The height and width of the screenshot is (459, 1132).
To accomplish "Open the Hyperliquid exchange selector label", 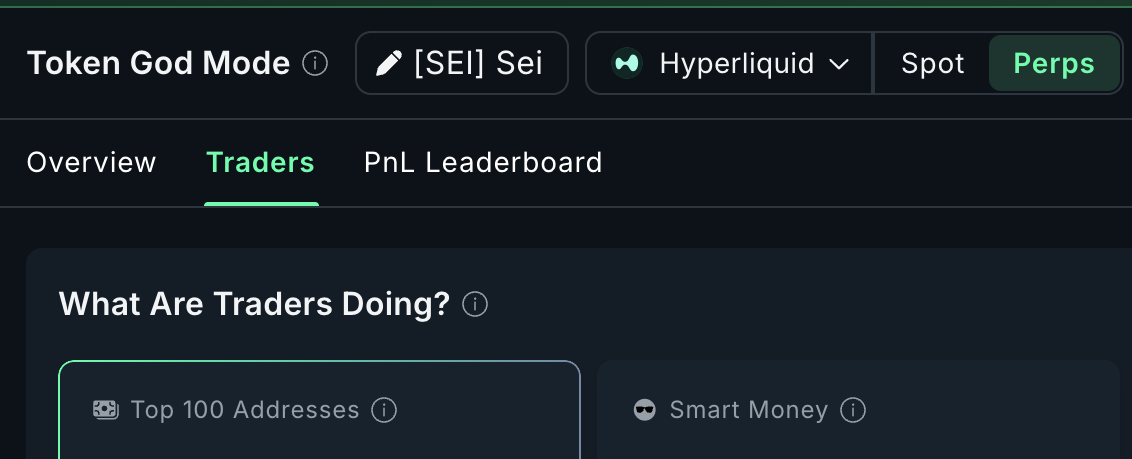I will coord(723,64).
